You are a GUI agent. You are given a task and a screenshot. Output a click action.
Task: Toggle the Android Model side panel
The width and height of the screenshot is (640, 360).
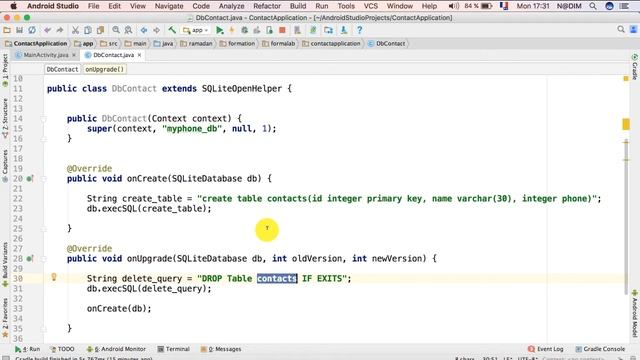click(635, 313)
